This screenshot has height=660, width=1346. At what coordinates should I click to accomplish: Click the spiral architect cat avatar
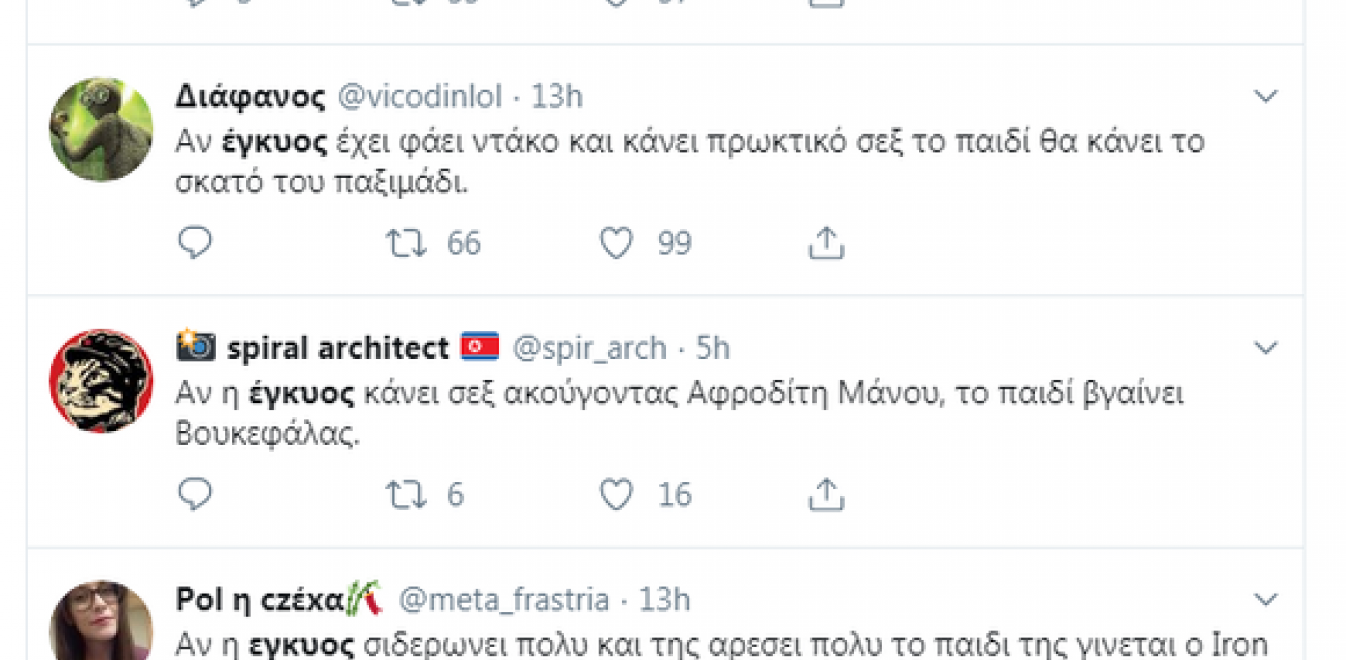click(x=101, y=381)
